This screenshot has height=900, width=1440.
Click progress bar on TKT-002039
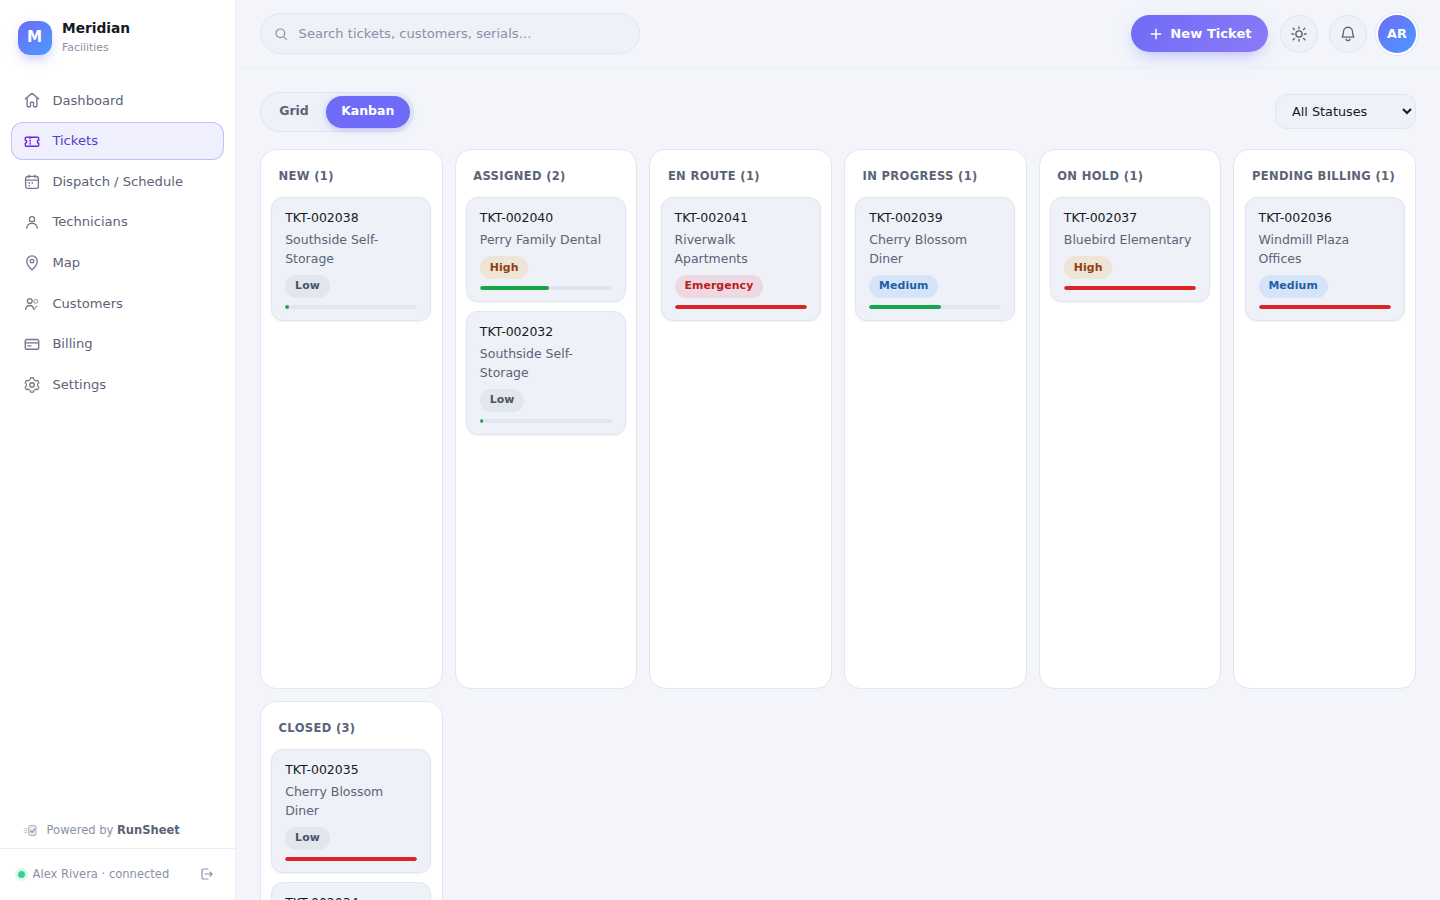point(935,307)
